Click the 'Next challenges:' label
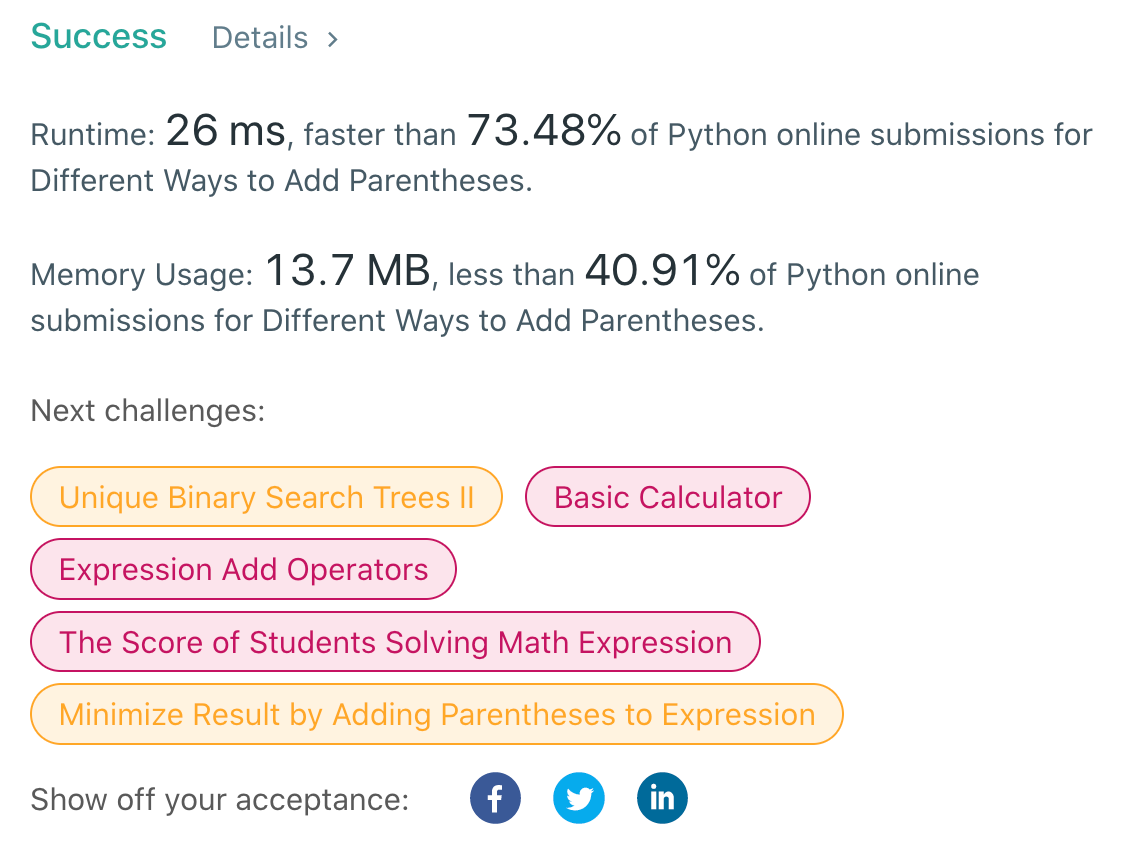The height and width of the screenshot is (868, 1130). [148, 411]
